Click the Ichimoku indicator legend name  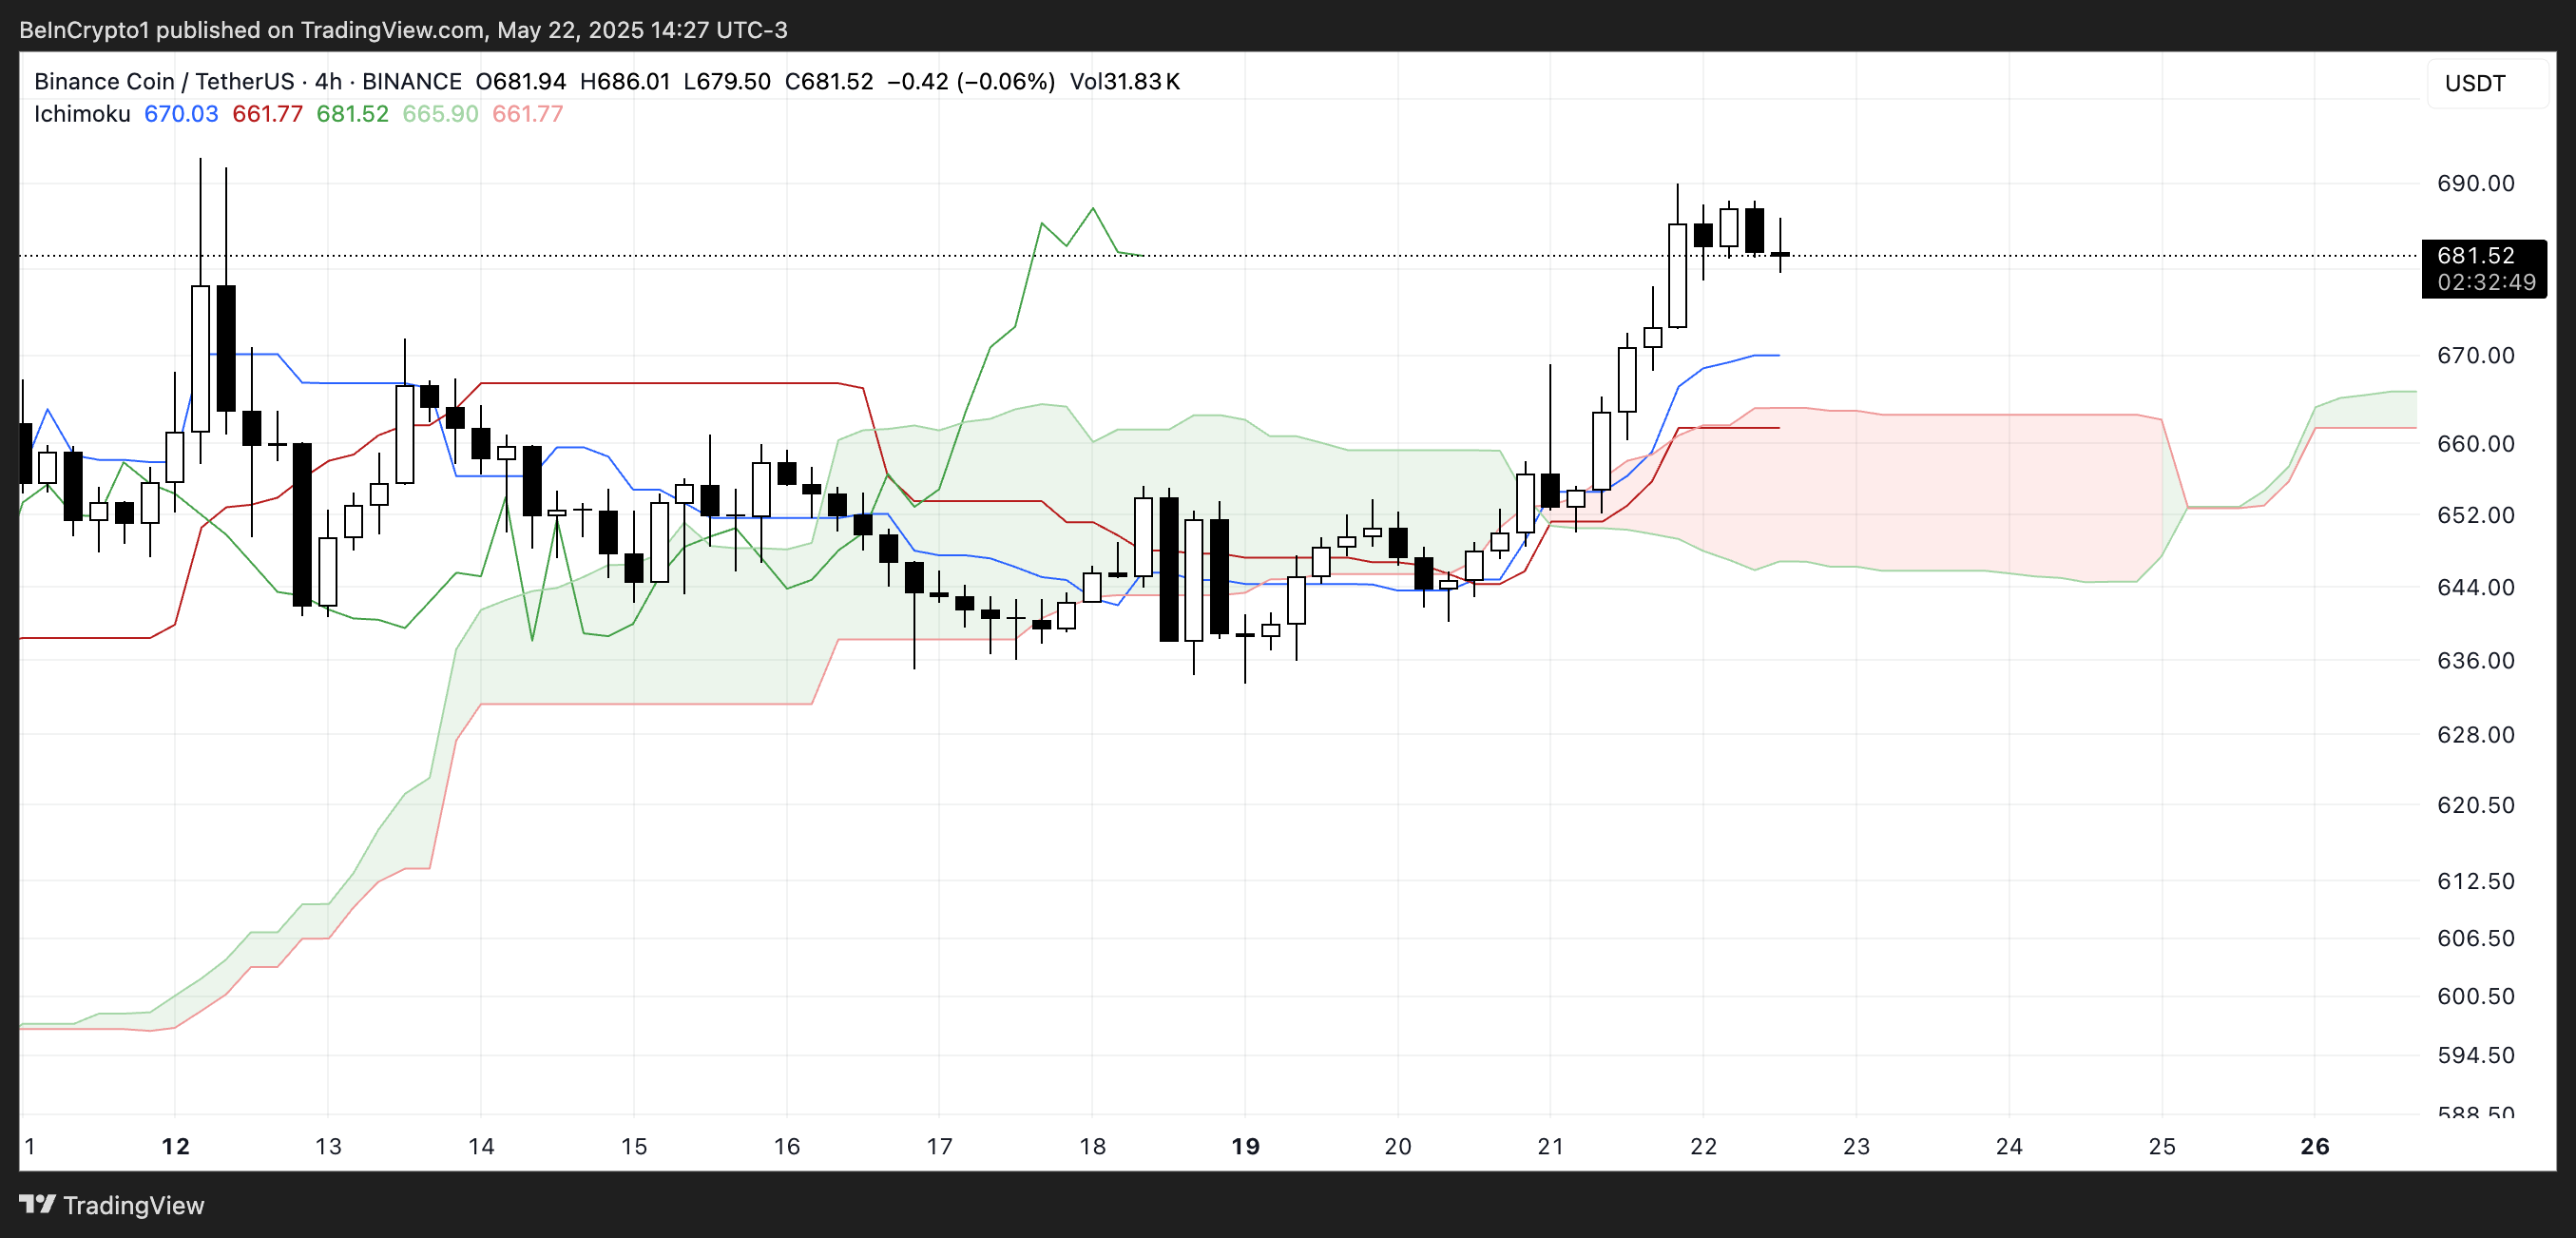pyautogui.click(x=82, y=114)
